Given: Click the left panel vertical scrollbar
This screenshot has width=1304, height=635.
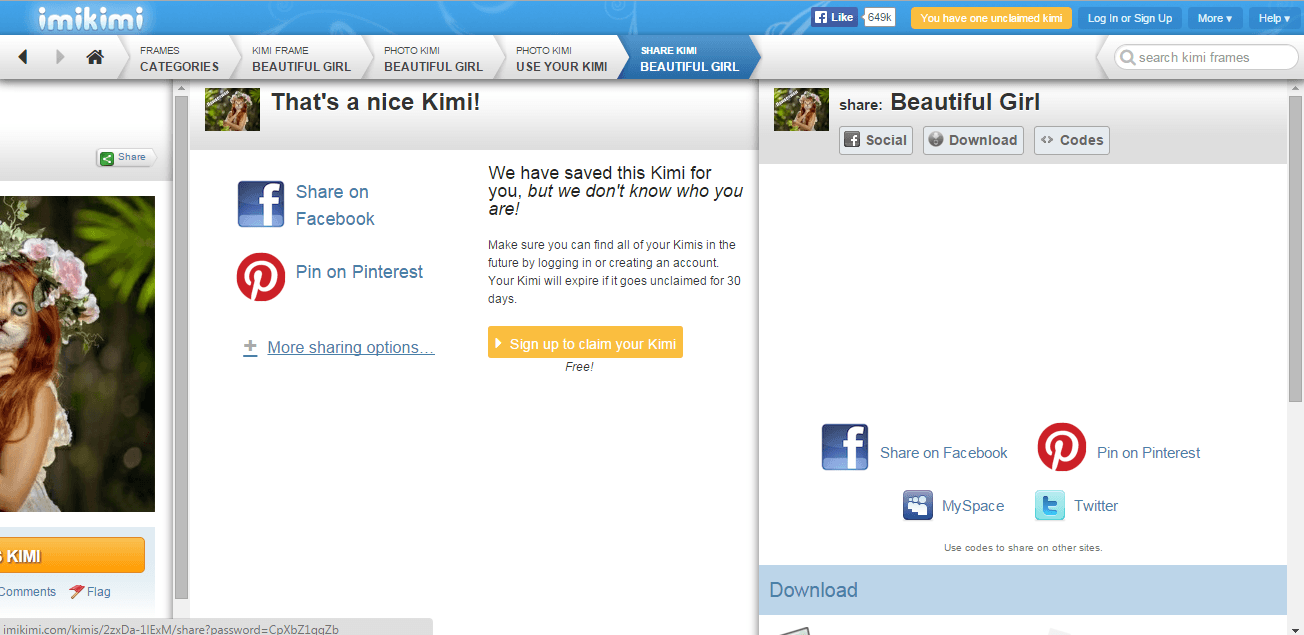Looking at the screenshot, I should click(180, 348).
